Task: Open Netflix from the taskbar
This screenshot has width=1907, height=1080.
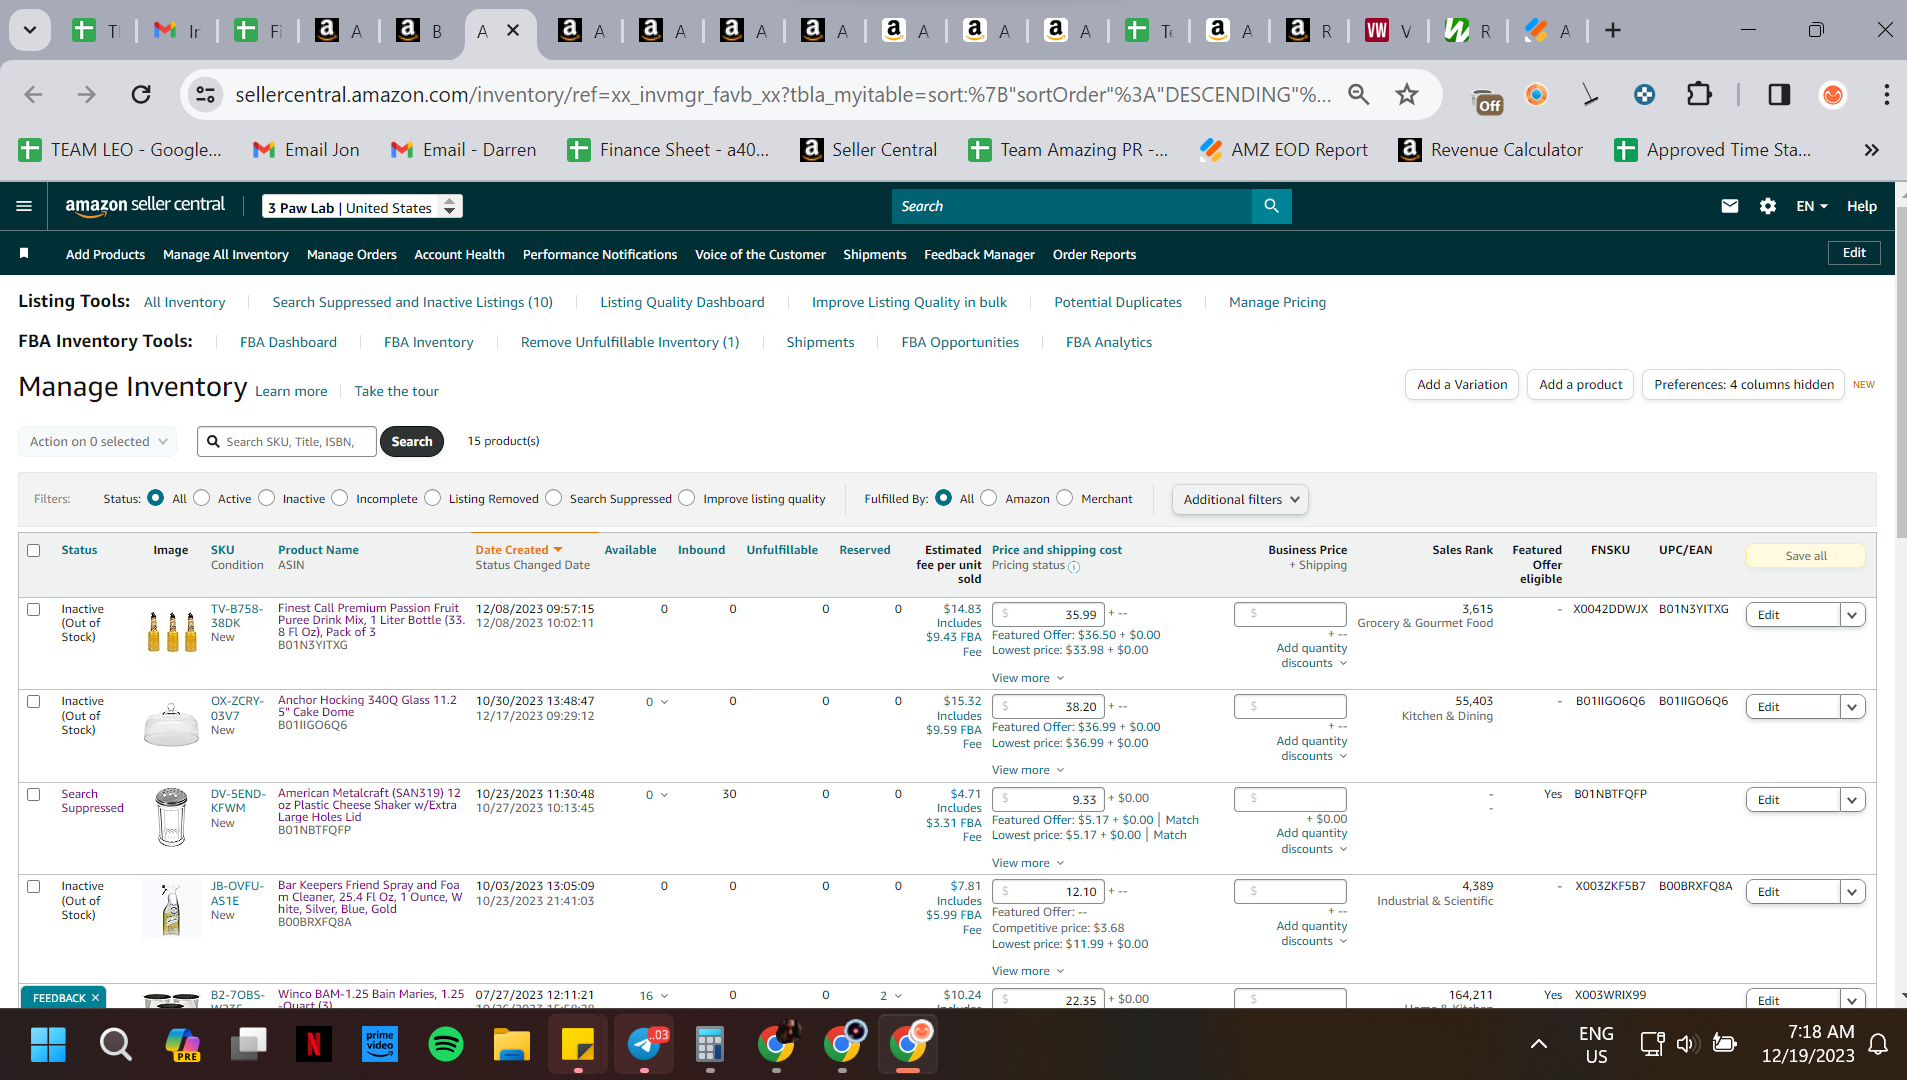Action: (x=313, y=1045)
